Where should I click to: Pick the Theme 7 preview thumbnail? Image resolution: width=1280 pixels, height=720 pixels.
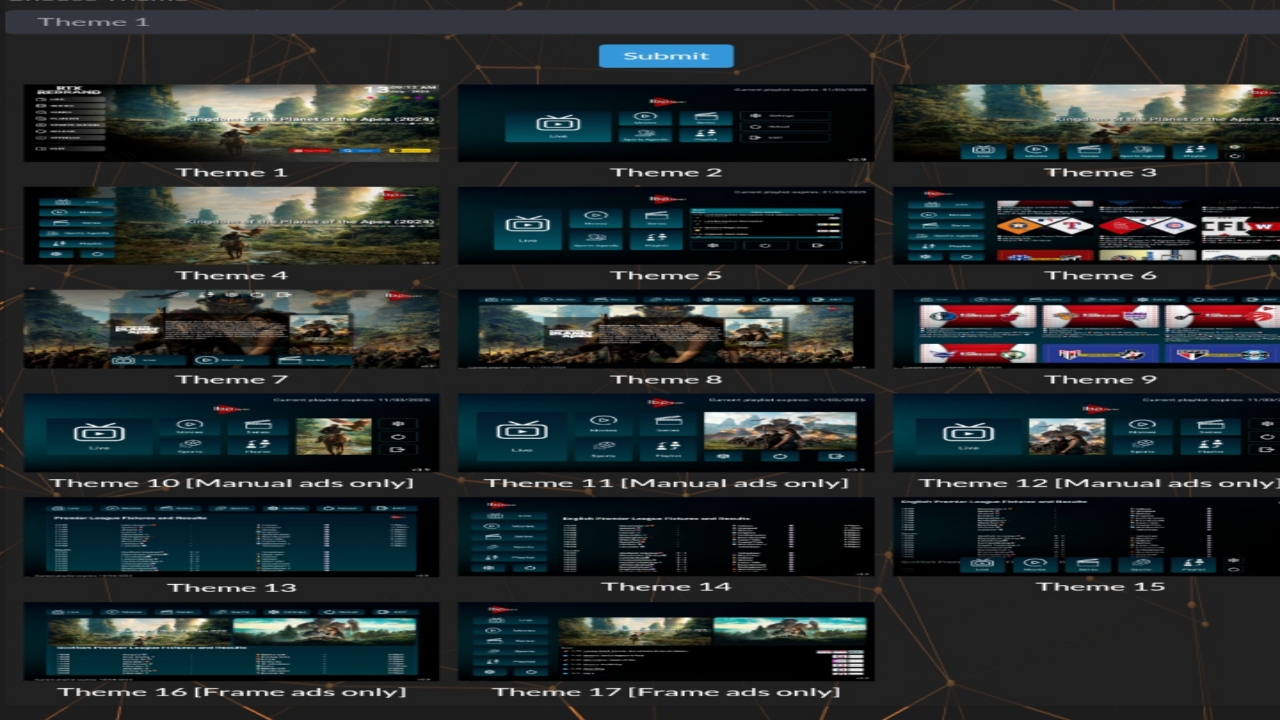(231, 329)
